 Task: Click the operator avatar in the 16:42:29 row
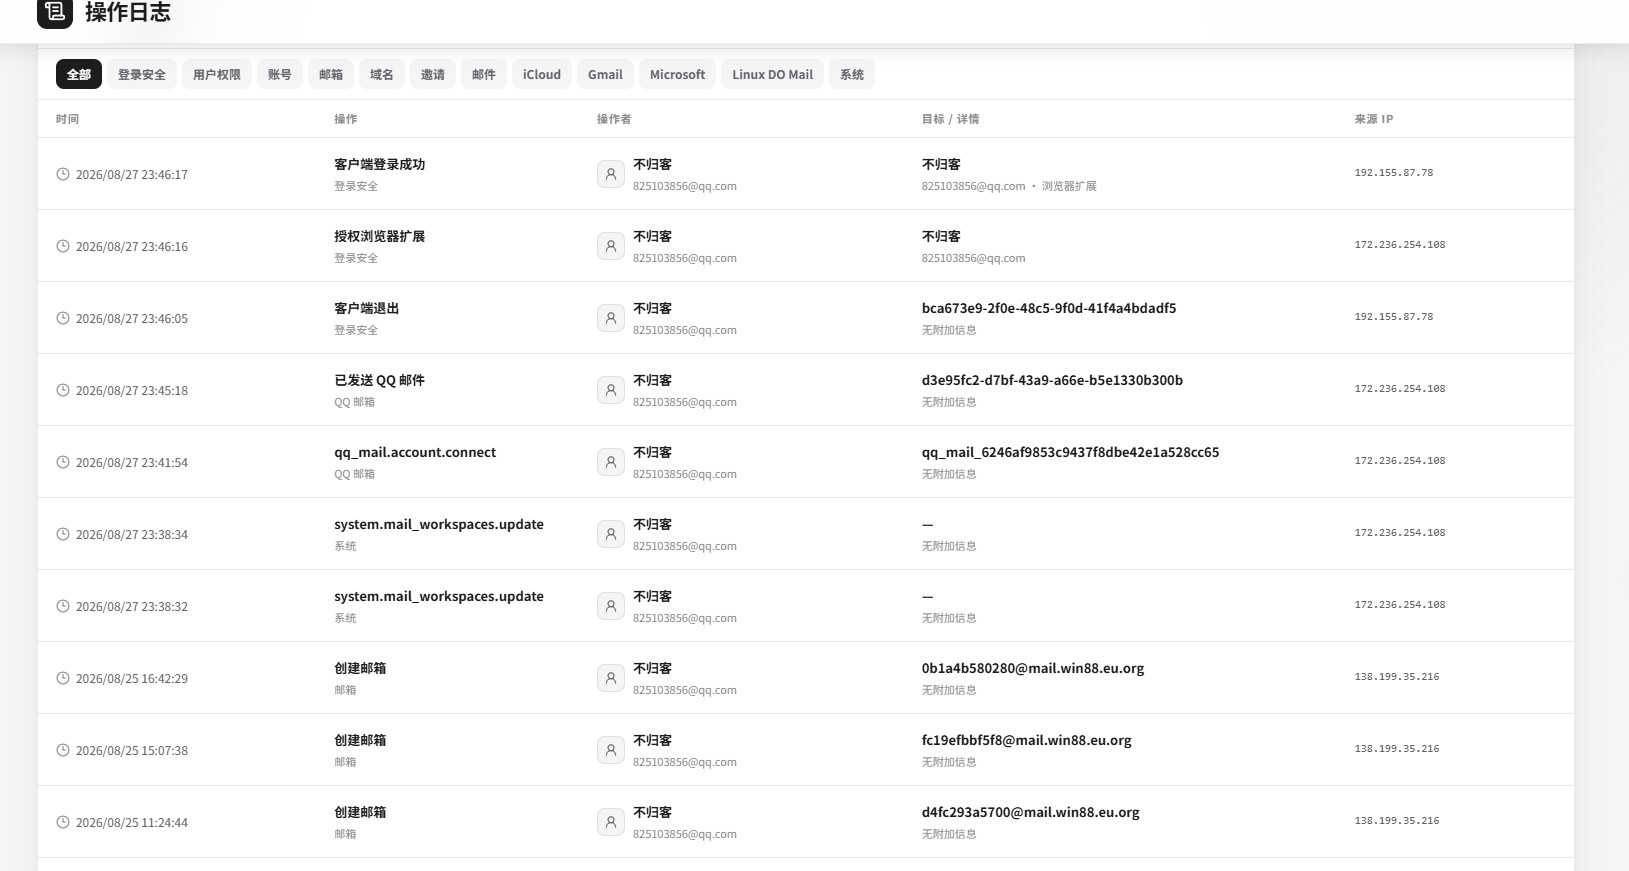coord(611,678)
